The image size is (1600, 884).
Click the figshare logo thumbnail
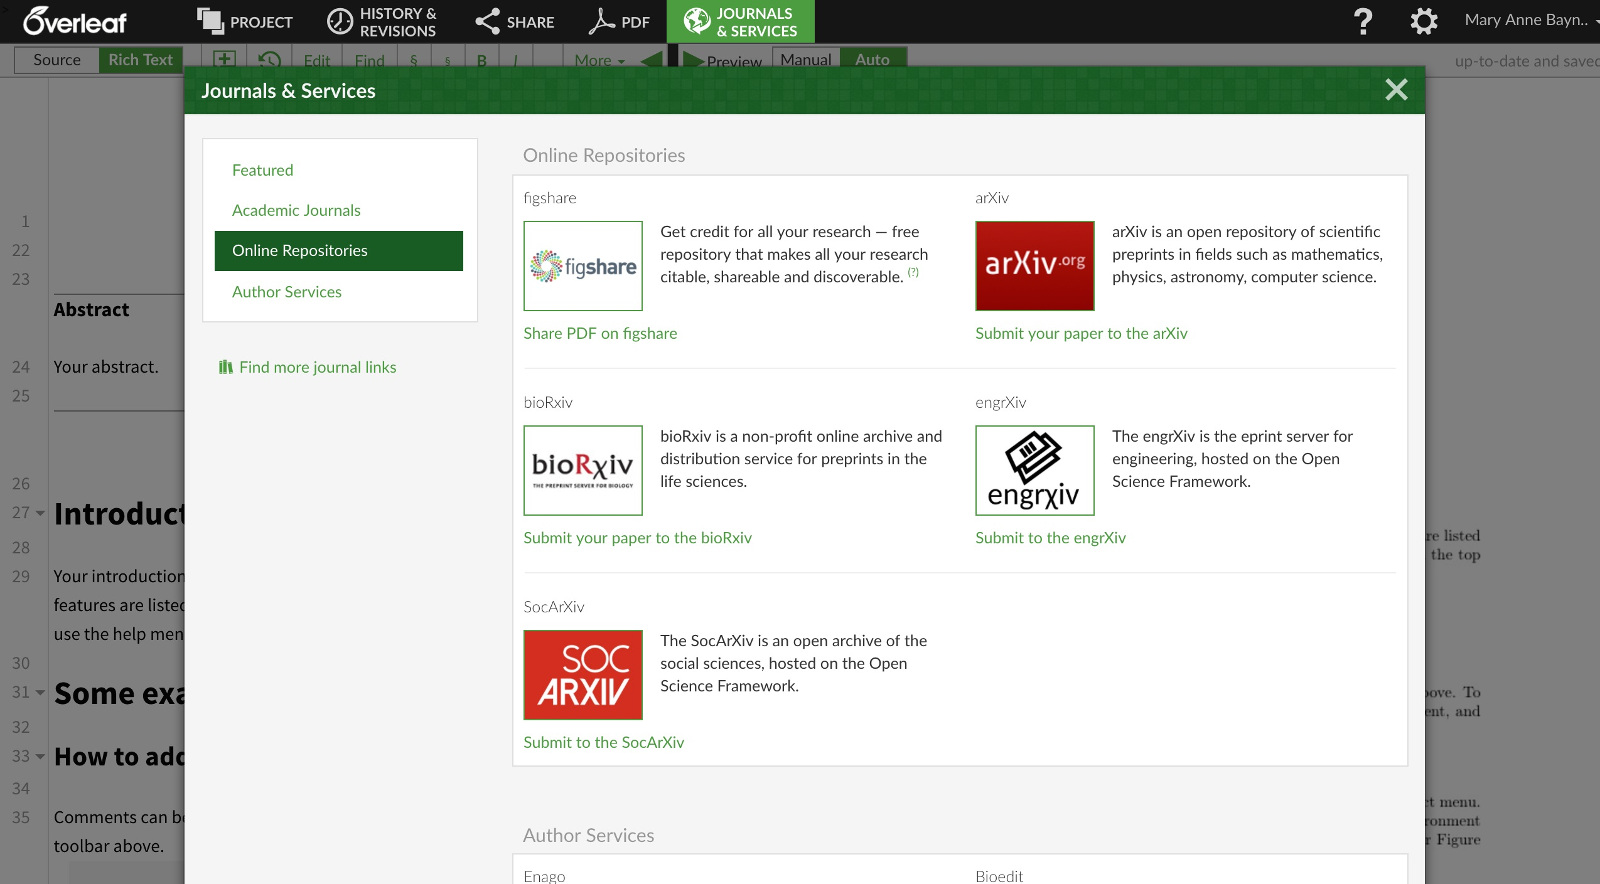(x=583, y=266)
